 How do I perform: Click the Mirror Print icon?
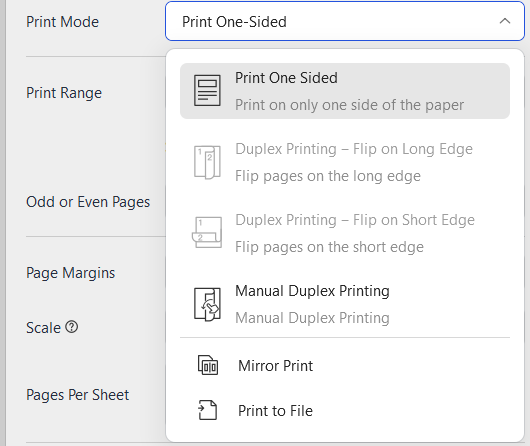[x=208, y=365]
